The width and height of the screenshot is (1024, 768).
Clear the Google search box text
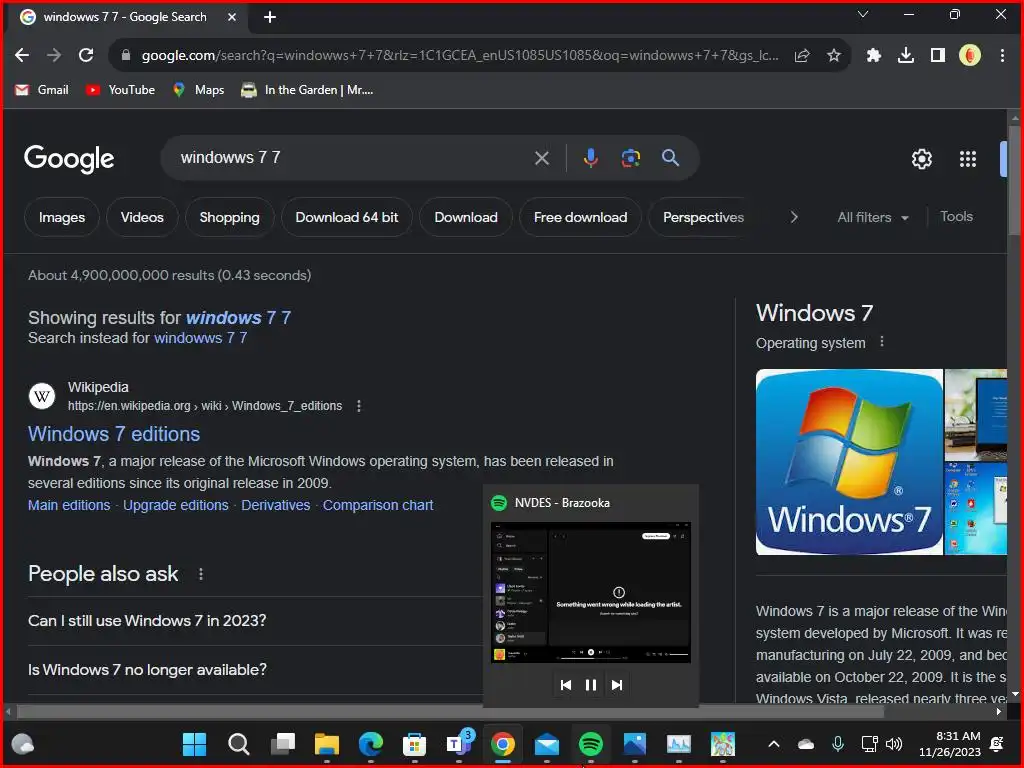click(541, 158)
